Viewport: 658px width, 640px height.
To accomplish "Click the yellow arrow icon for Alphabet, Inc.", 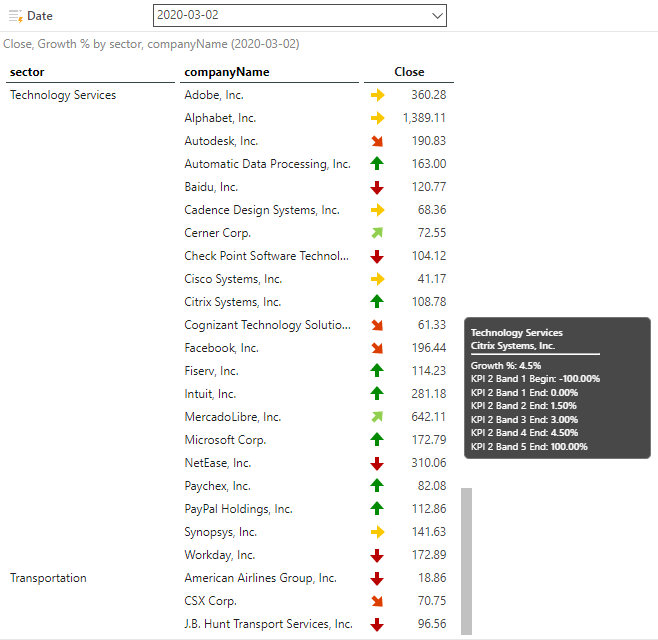I will click(x=377, y=118).
